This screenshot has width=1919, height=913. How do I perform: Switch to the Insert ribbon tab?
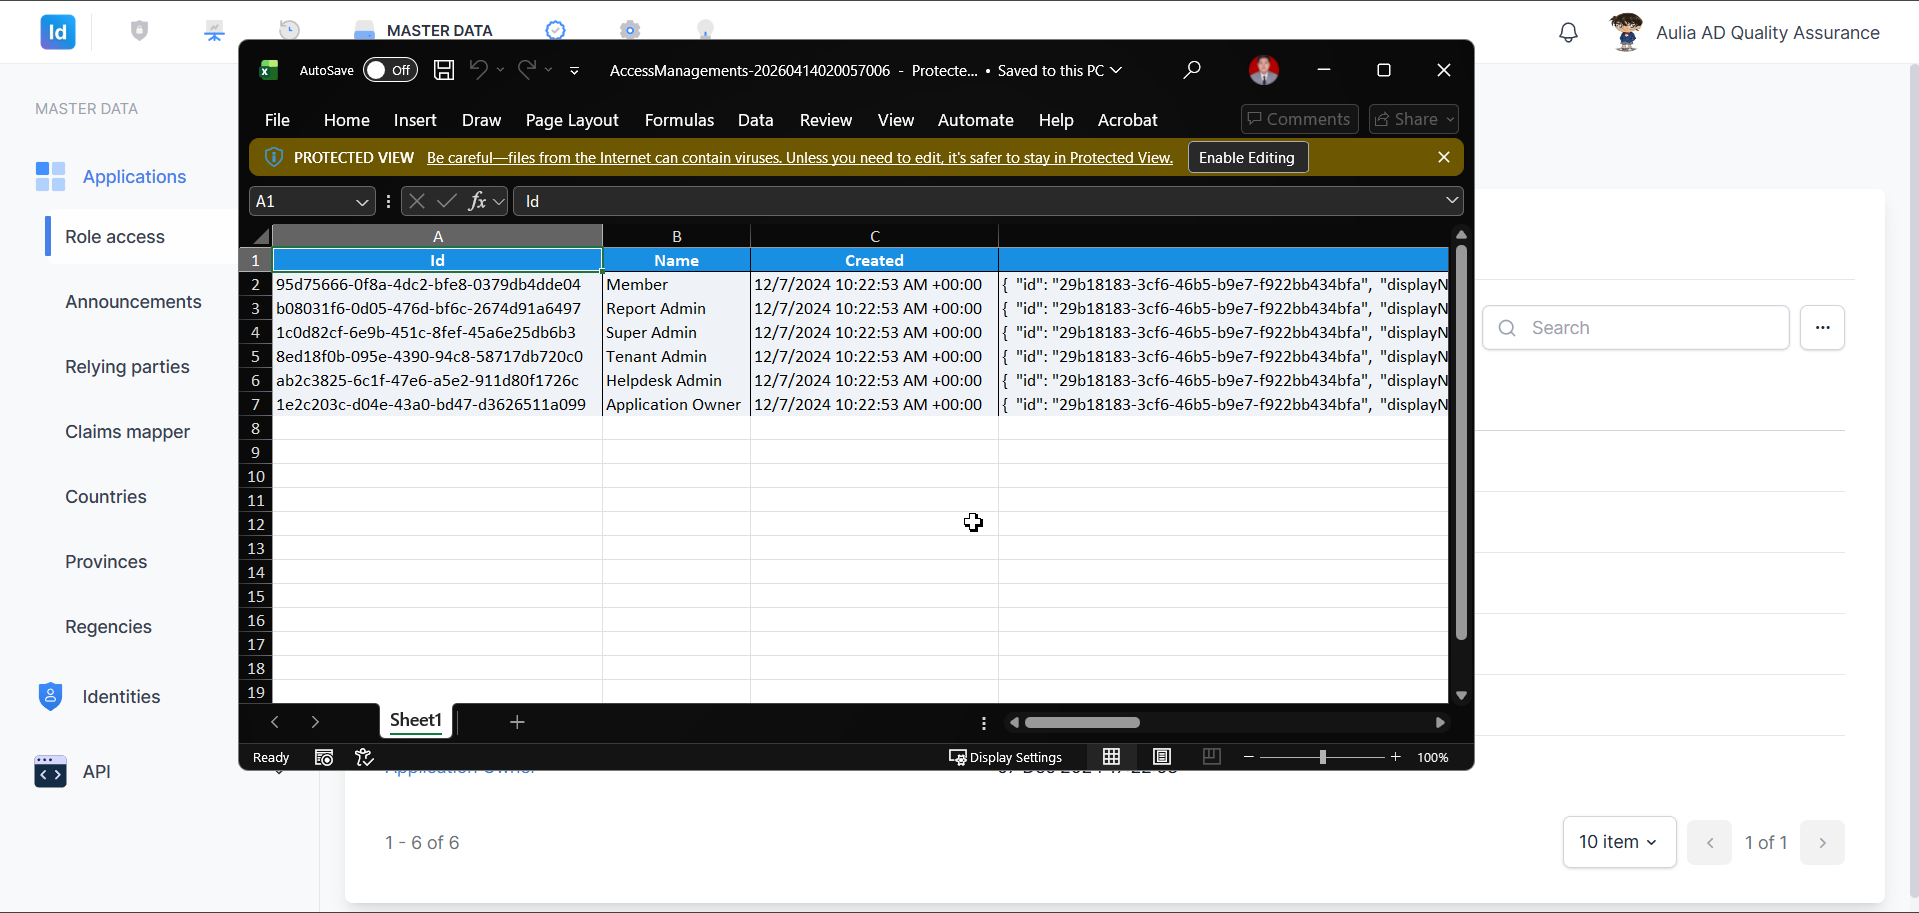tap(415, 120)
